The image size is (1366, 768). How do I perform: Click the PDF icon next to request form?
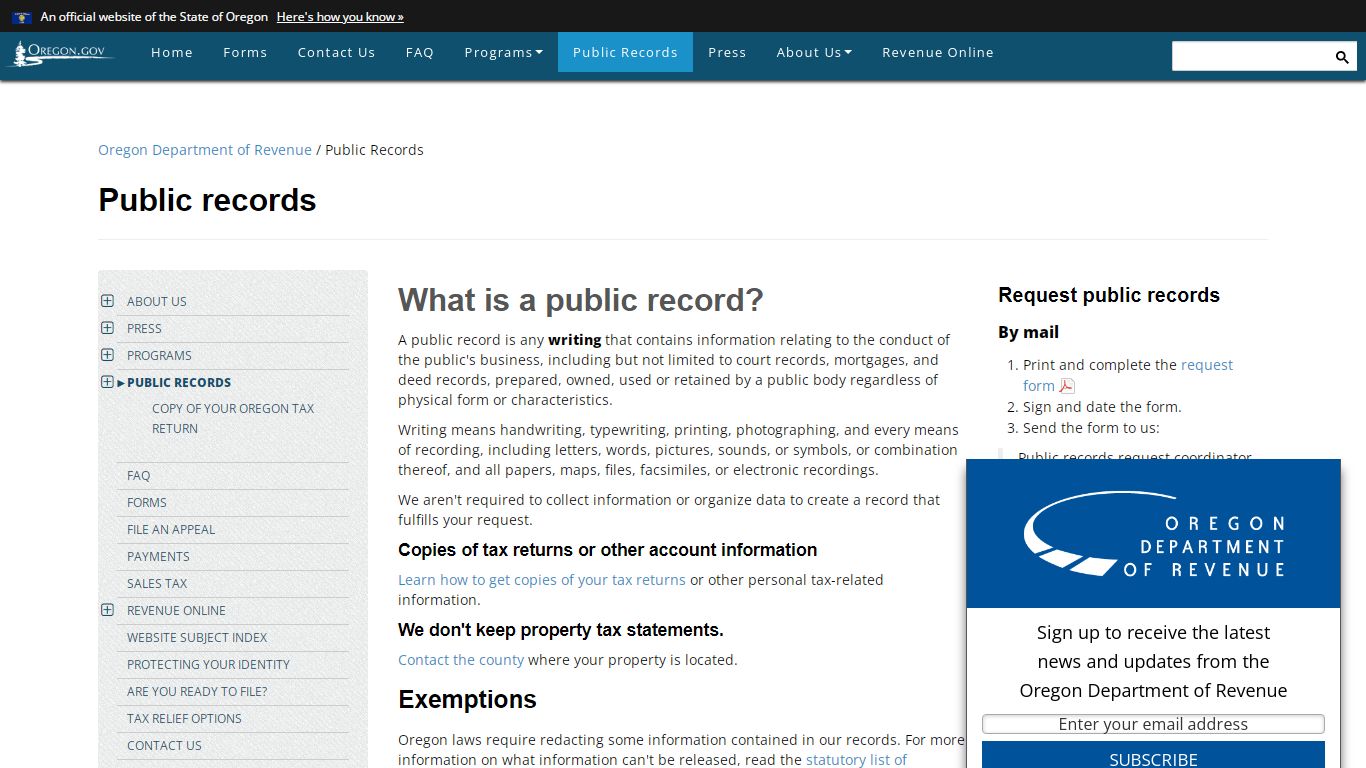point(1067,386)
